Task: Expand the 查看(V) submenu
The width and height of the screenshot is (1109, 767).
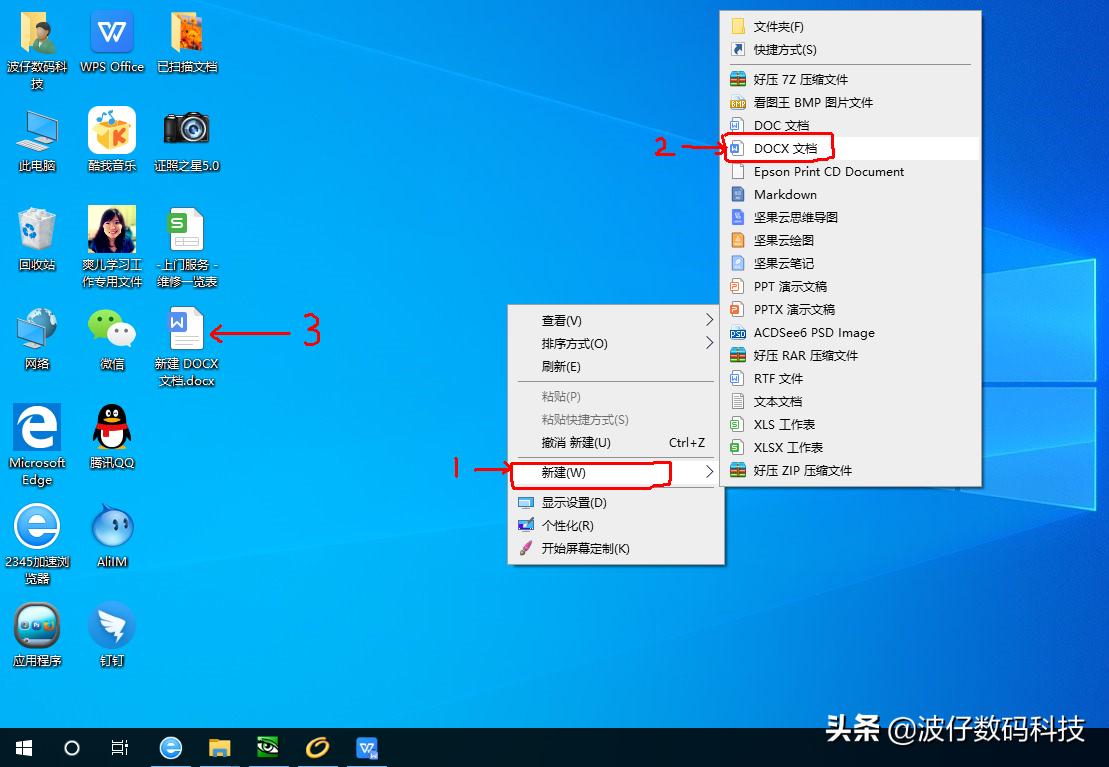Action: point(560,320)
